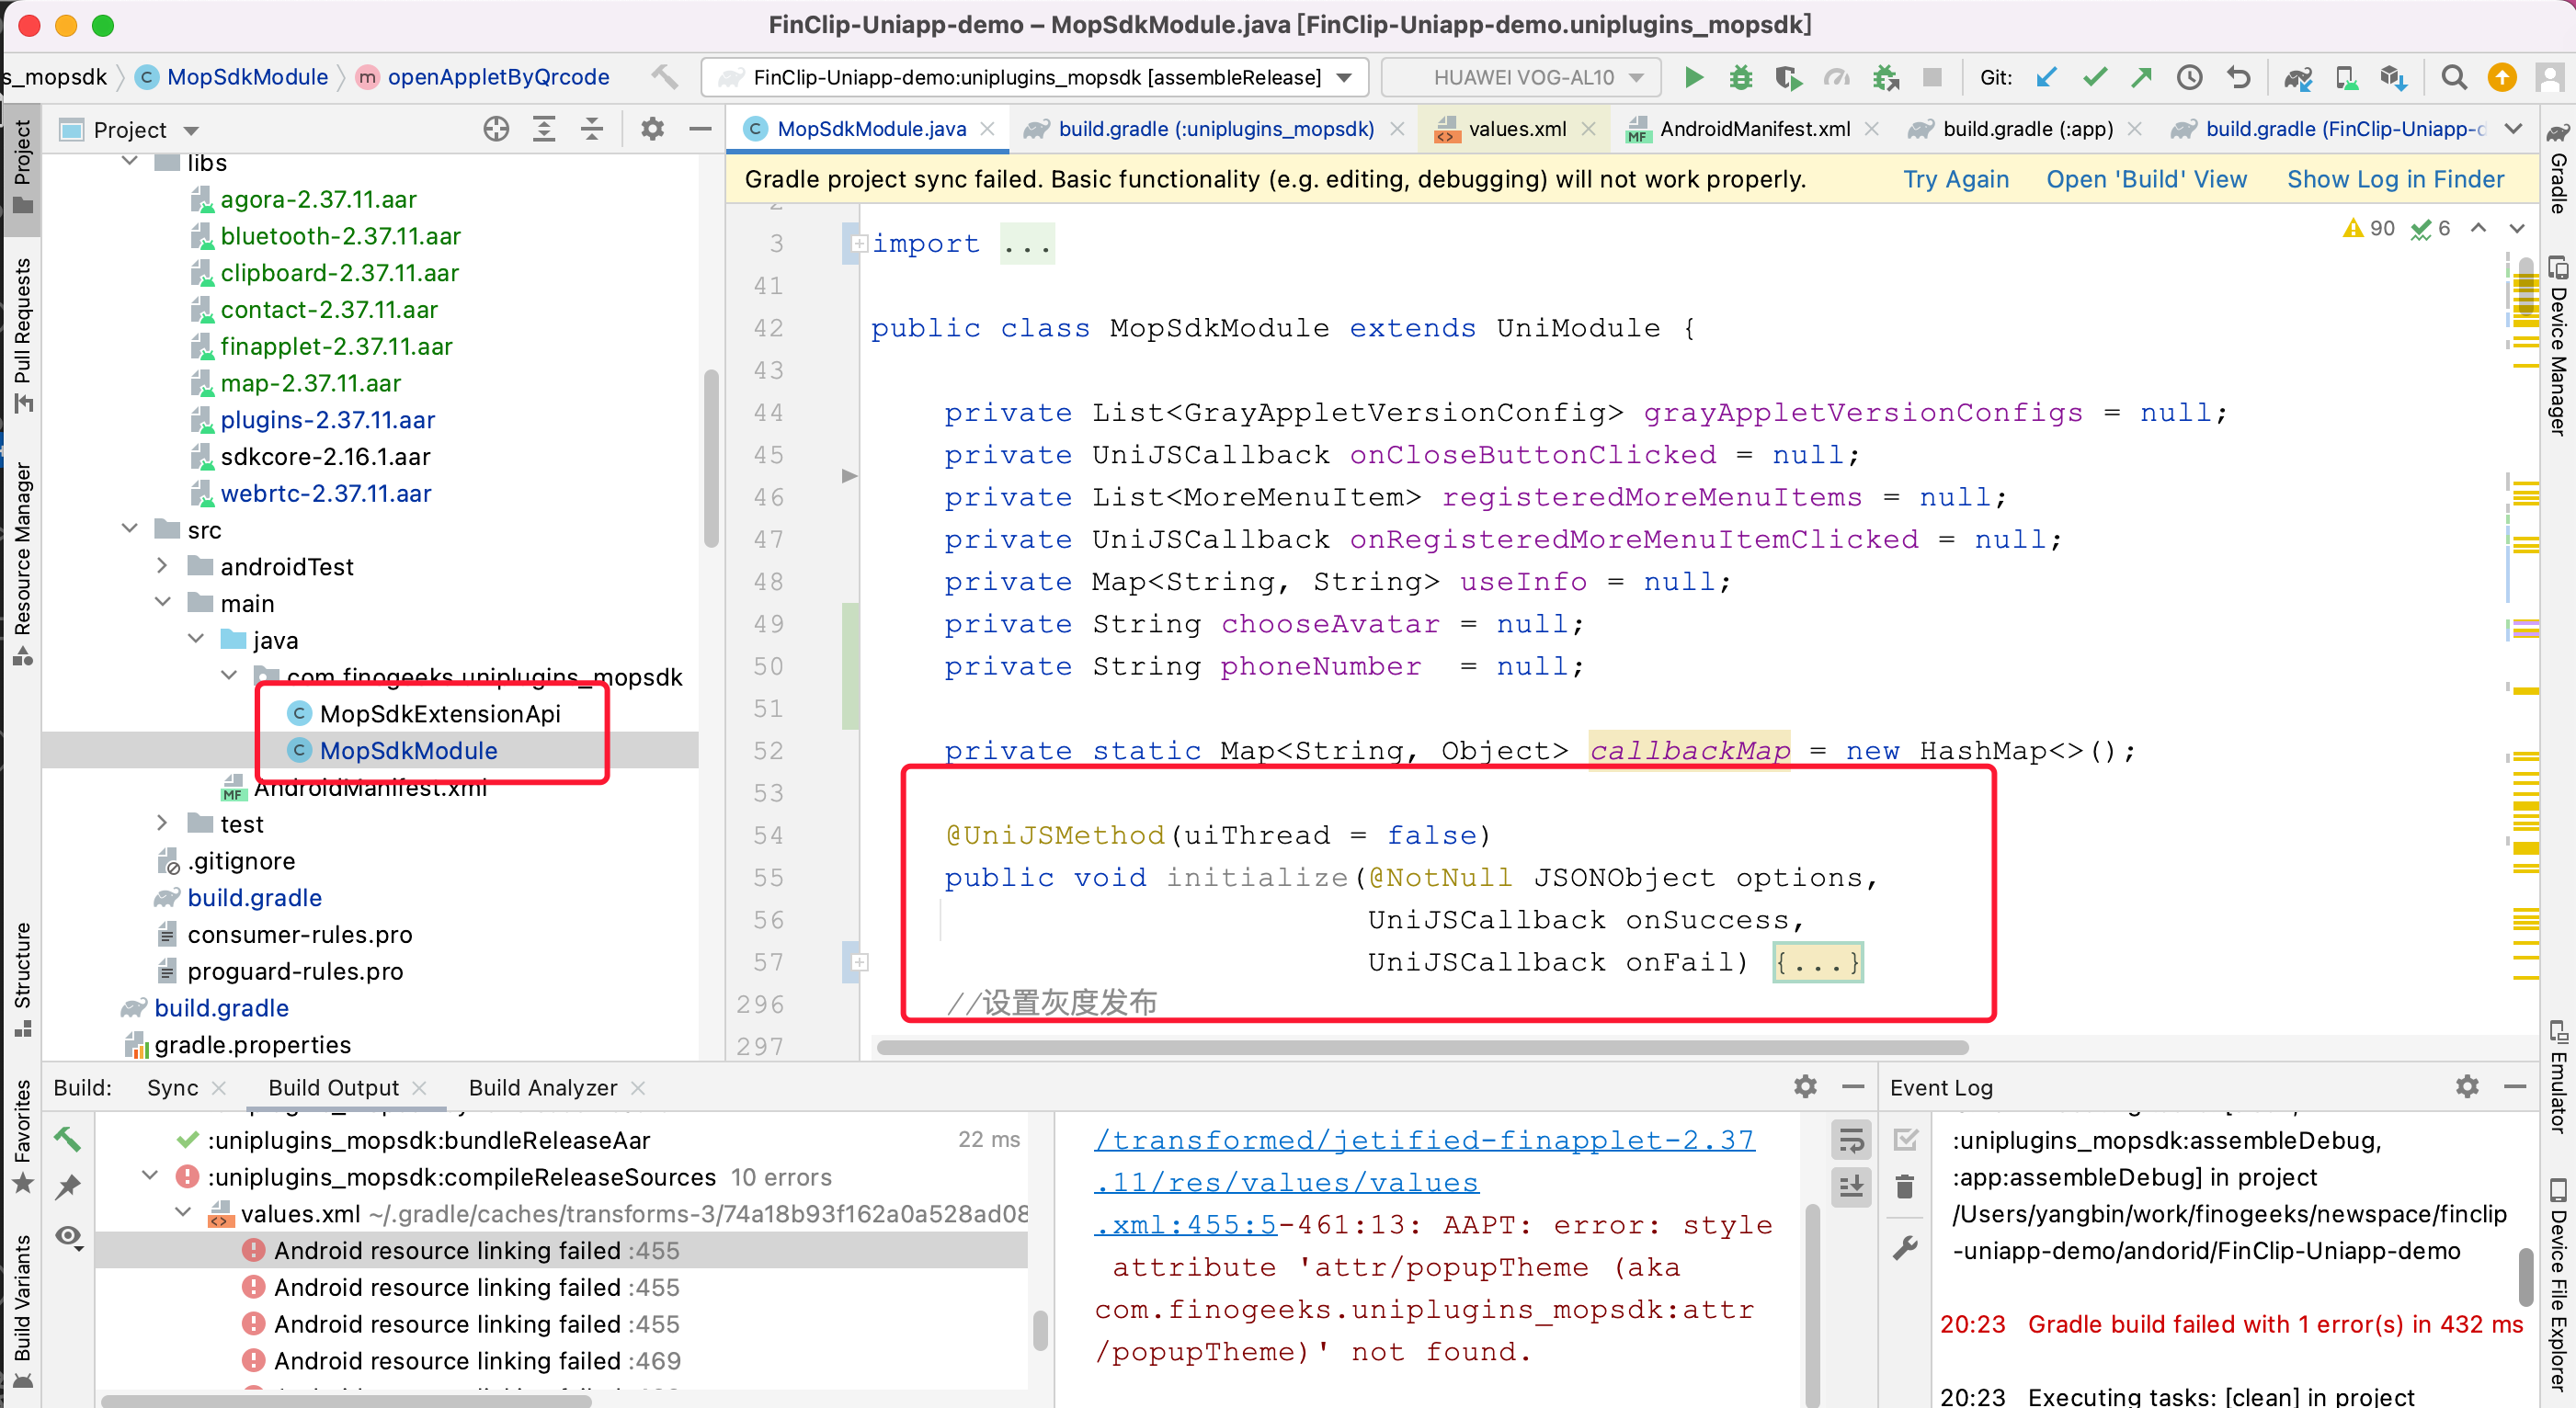Click the Select Opened File crosshair icon
The image size is (2576, 1408).
click(x=496, y=129)
